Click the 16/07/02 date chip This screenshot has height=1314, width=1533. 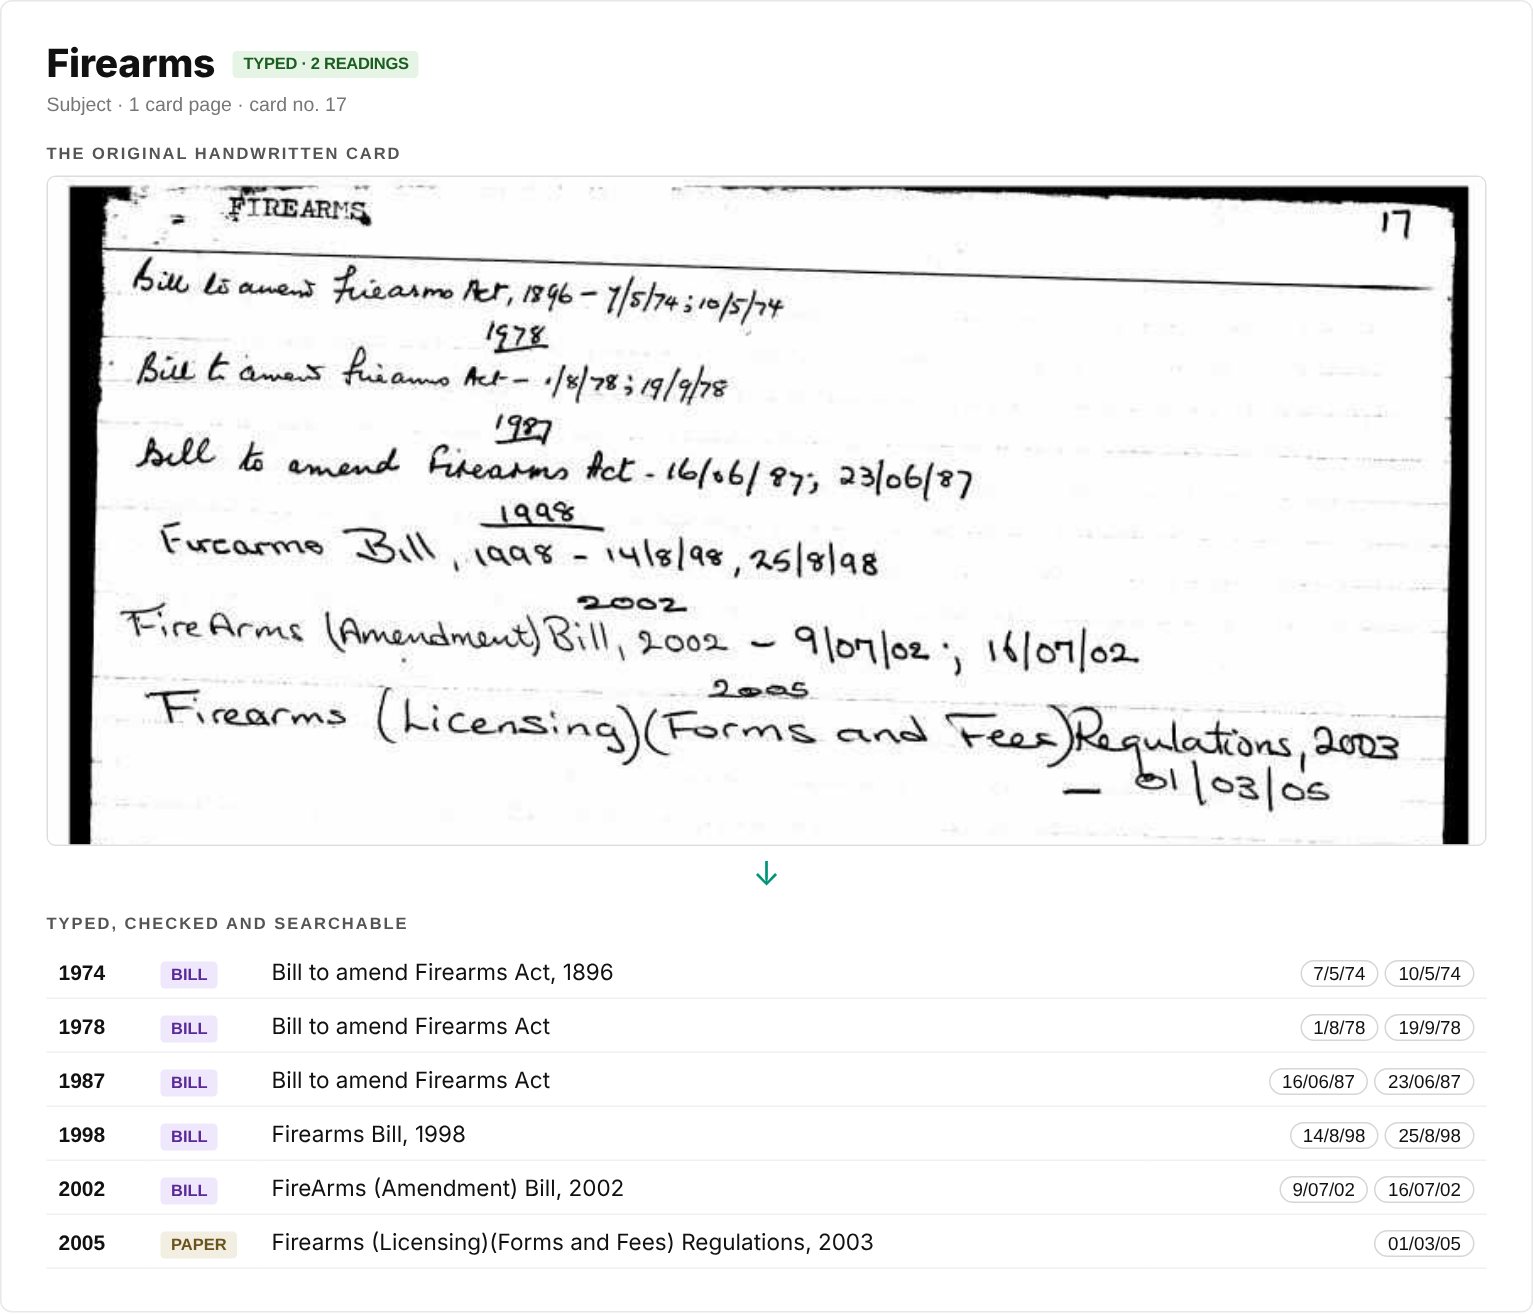coord(1424,1190)
